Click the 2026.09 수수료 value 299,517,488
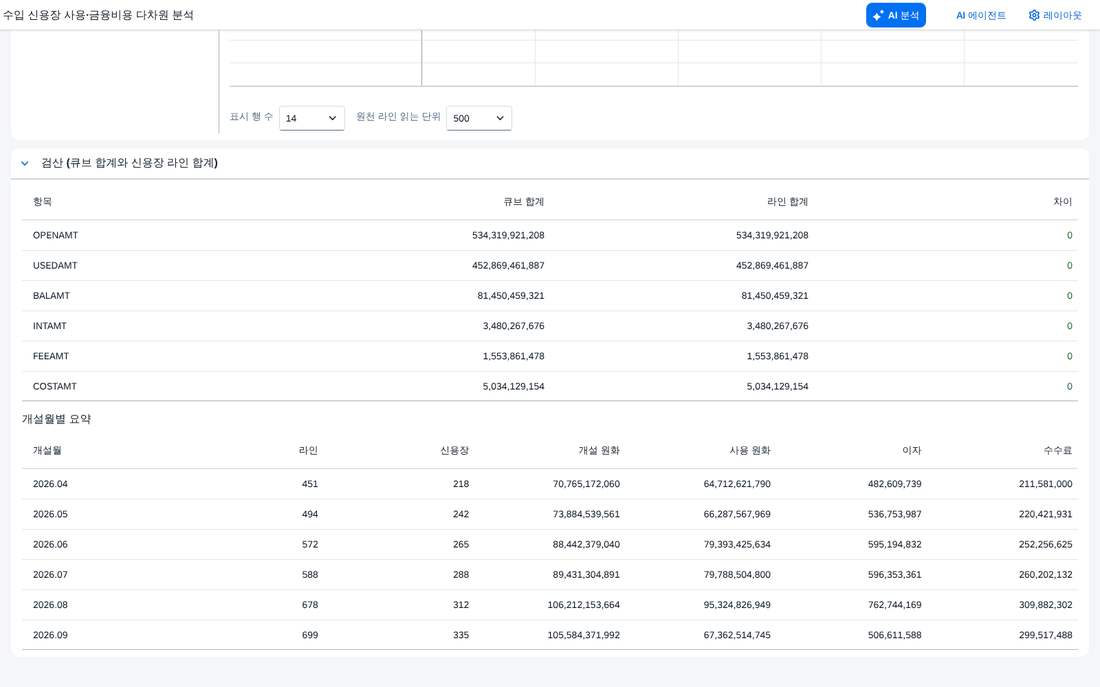1100x687 pixels. click(x=1045, y=635)
